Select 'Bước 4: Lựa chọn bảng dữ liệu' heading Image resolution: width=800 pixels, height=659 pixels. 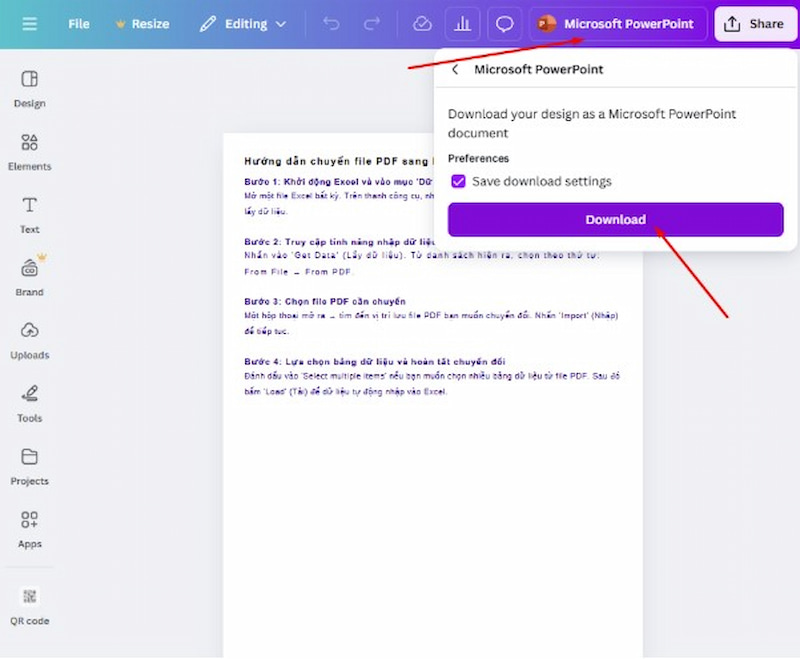coord(374,362)
